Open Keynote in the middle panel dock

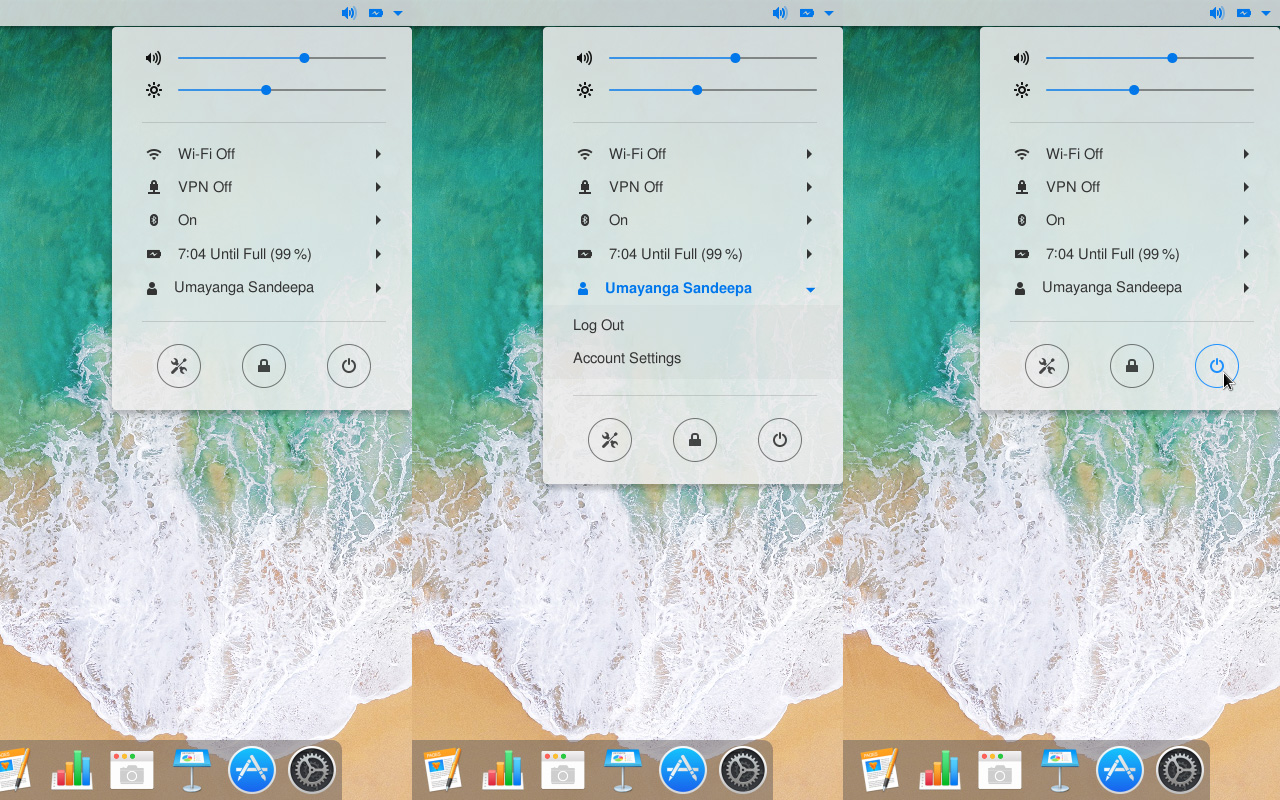pyautogui.click(x=621, y=770)
